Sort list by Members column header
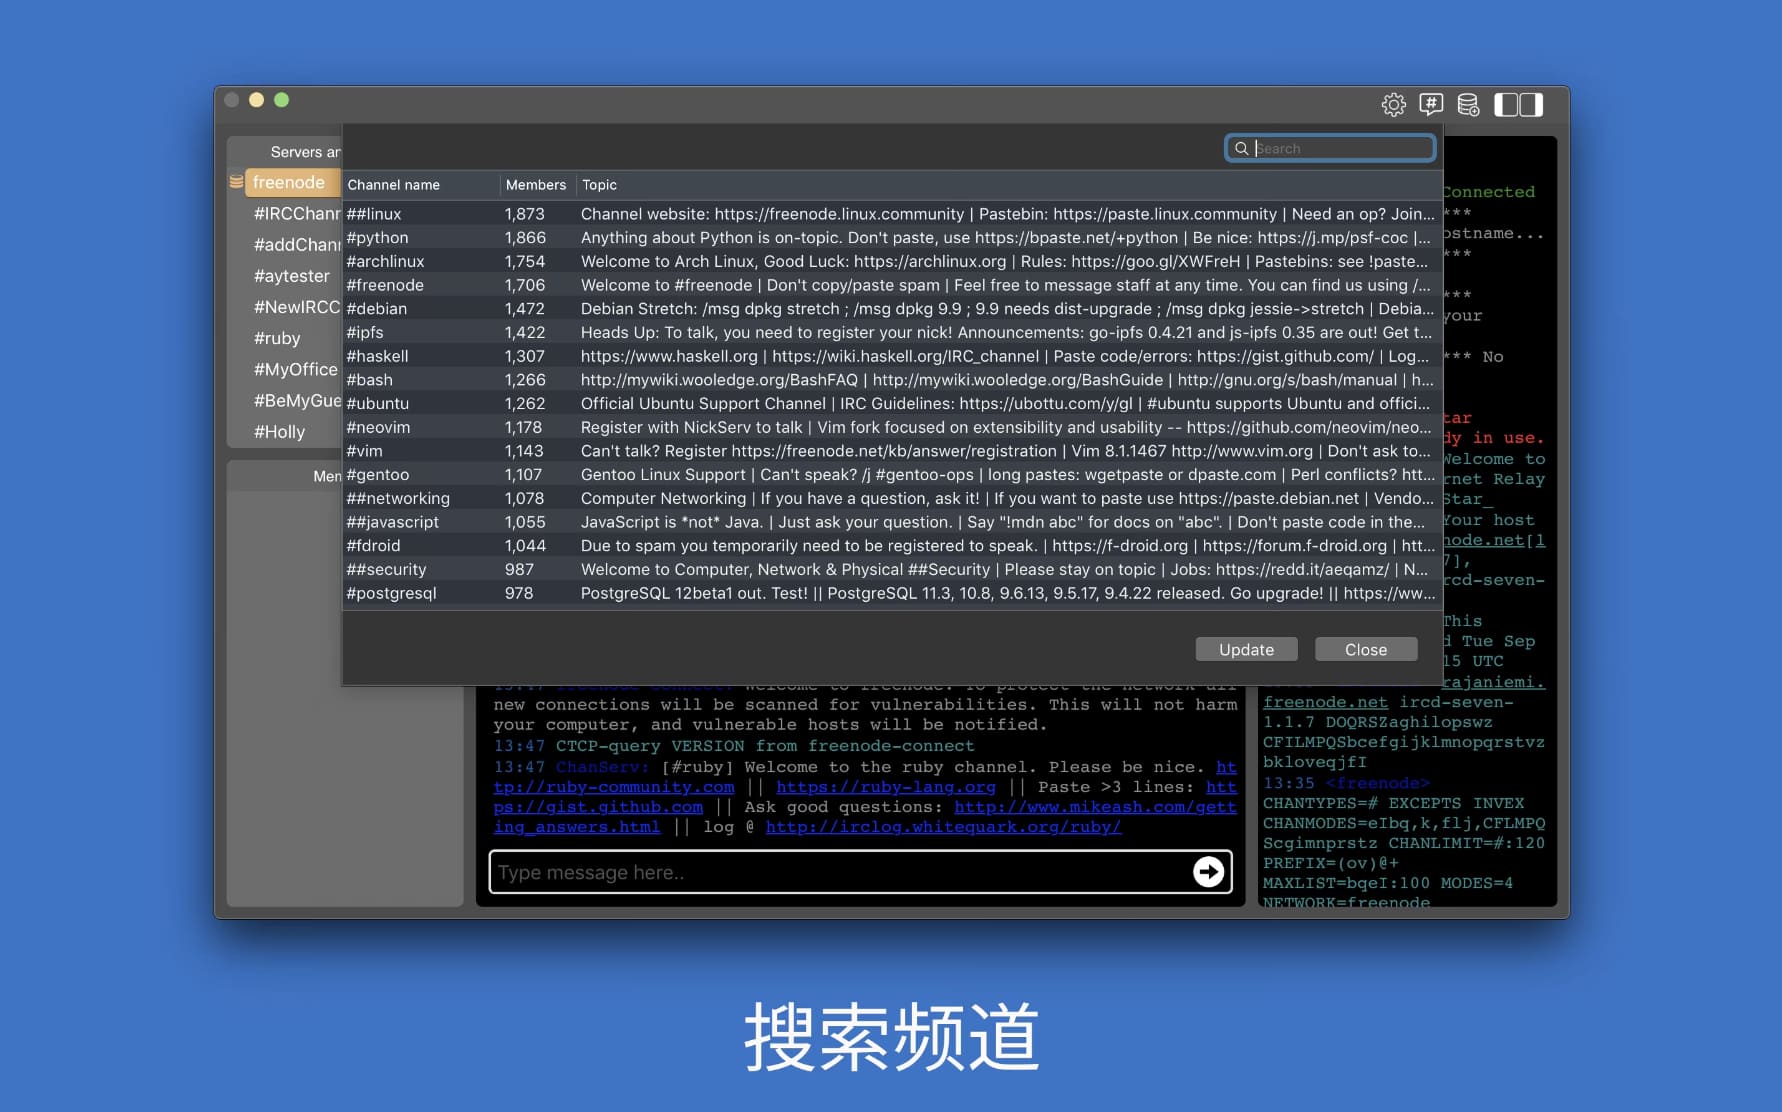Image resolution: width=1782 pixels, height=1112 pixels. point(535,185)
